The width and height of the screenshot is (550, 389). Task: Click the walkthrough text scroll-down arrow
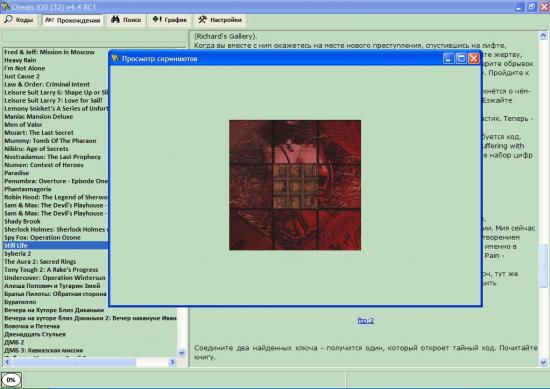543,362
